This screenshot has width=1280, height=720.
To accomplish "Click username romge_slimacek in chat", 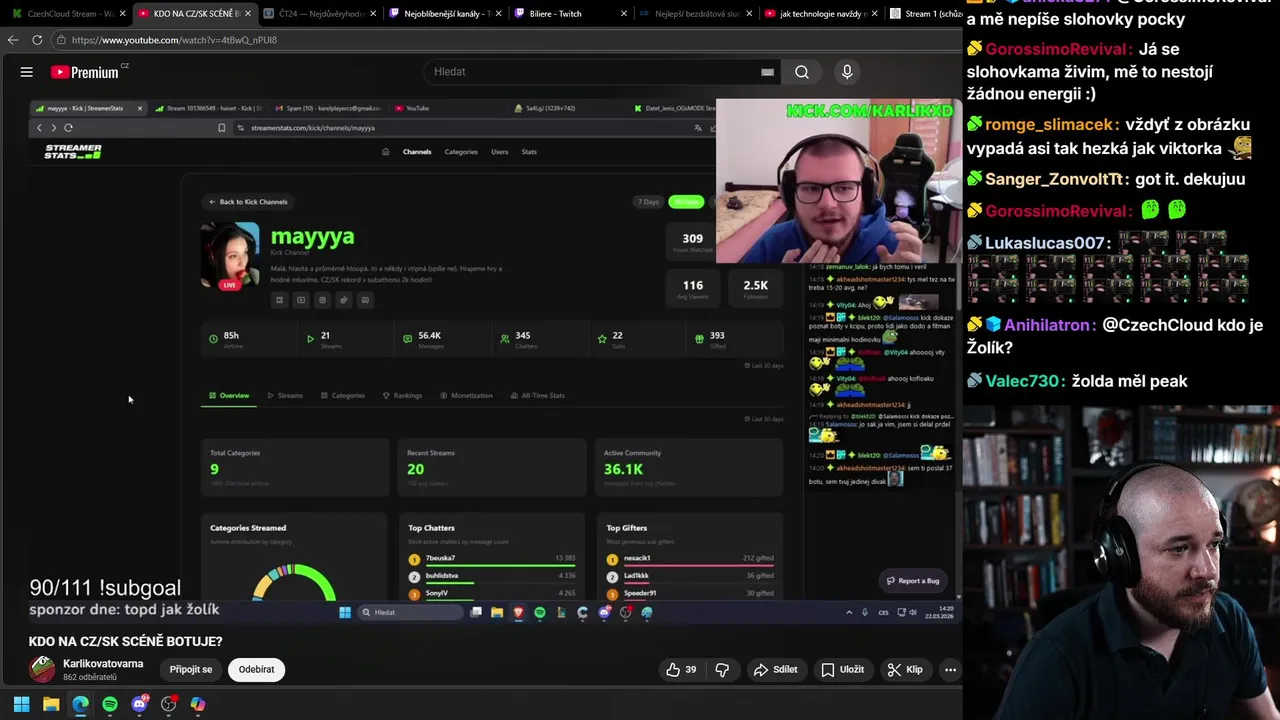I will click(x=1049, y=125).
